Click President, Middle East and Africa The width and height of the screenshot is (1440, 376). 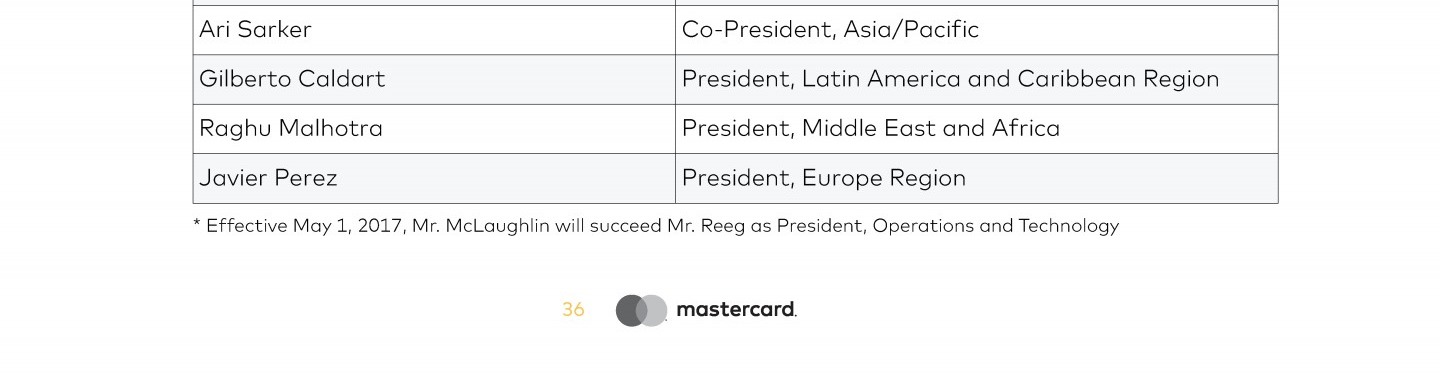870,128
